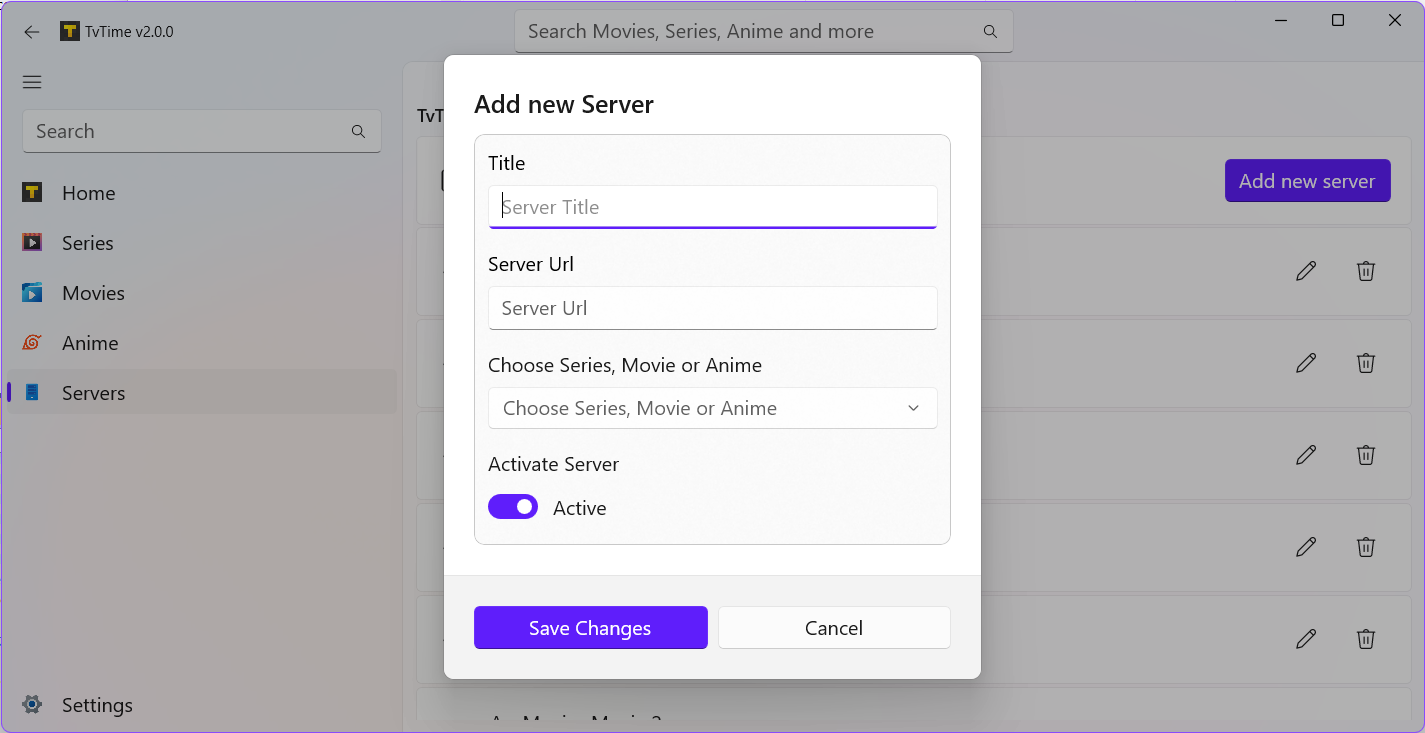Click the Search Movies, Series, Anime field
Screen dimensions: 1425x733
764,31
